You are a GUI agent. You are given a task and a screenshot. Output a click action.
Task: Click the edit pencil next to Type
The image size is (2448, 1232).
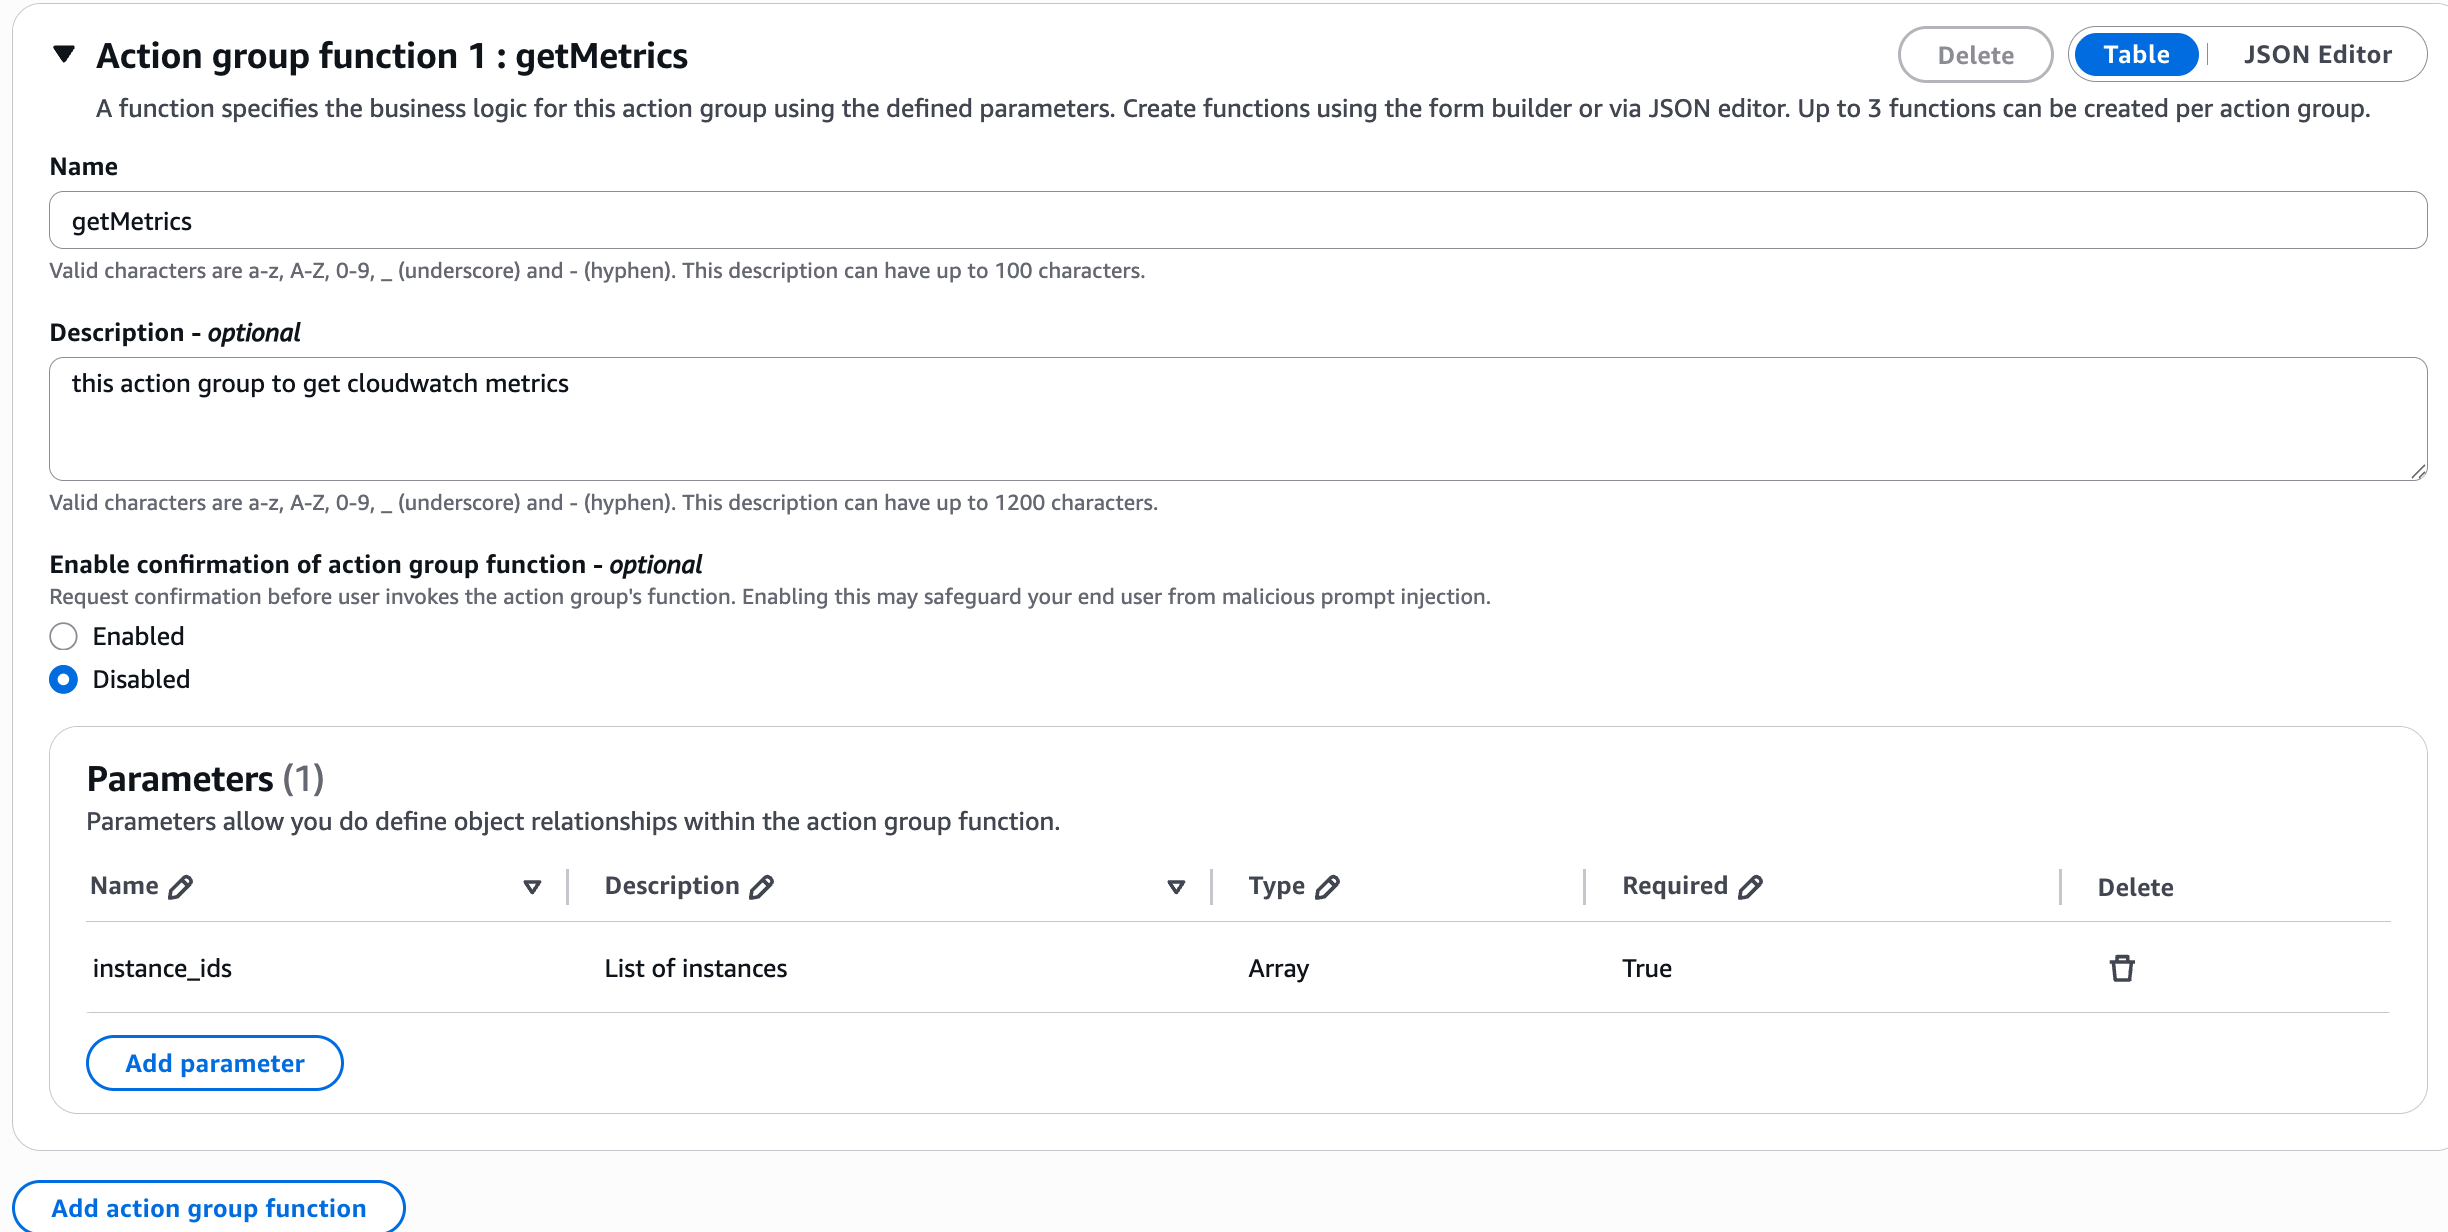coord(1327,887)
